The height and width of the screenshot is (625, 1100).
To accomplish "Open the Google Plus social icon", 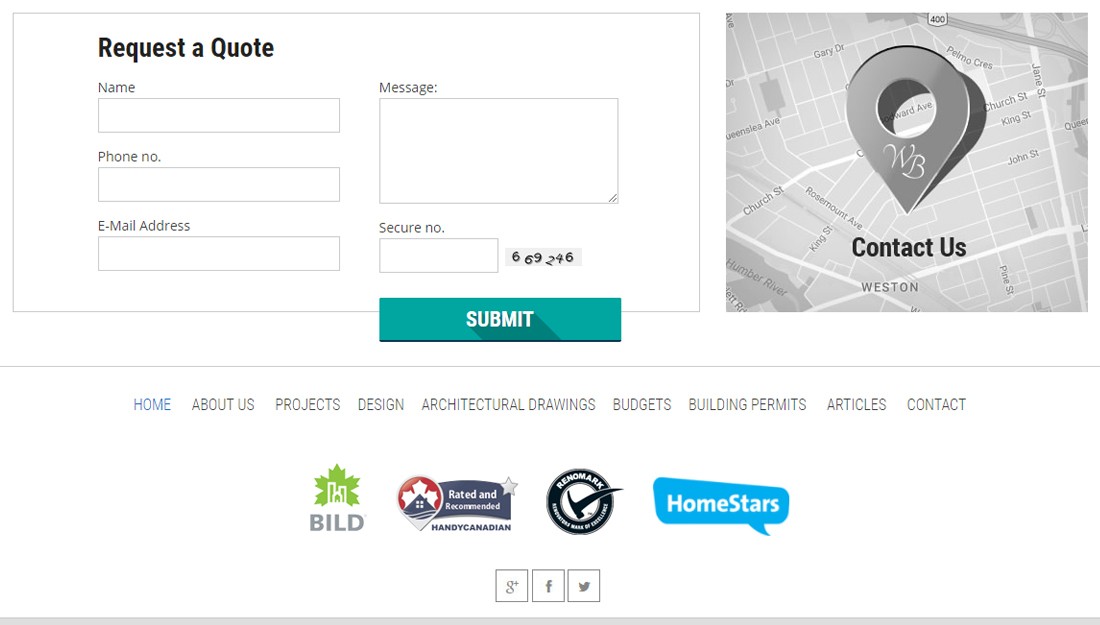I will click(x=511, y=586).
